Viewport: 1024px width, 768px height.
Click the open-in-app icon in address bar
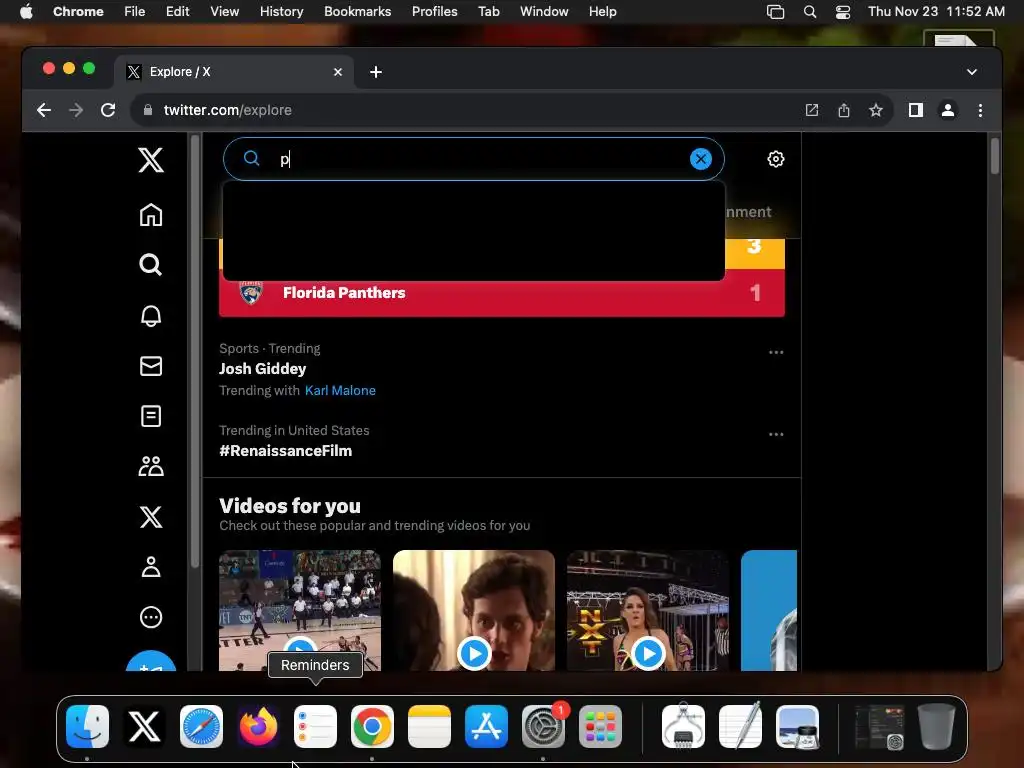(x=812, y=110)
